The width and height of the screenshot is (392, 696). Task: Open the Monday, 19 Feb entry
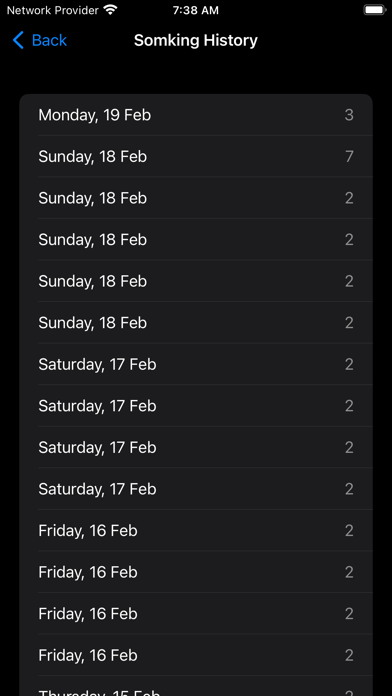pyautogui.click(x=196, y=115)
